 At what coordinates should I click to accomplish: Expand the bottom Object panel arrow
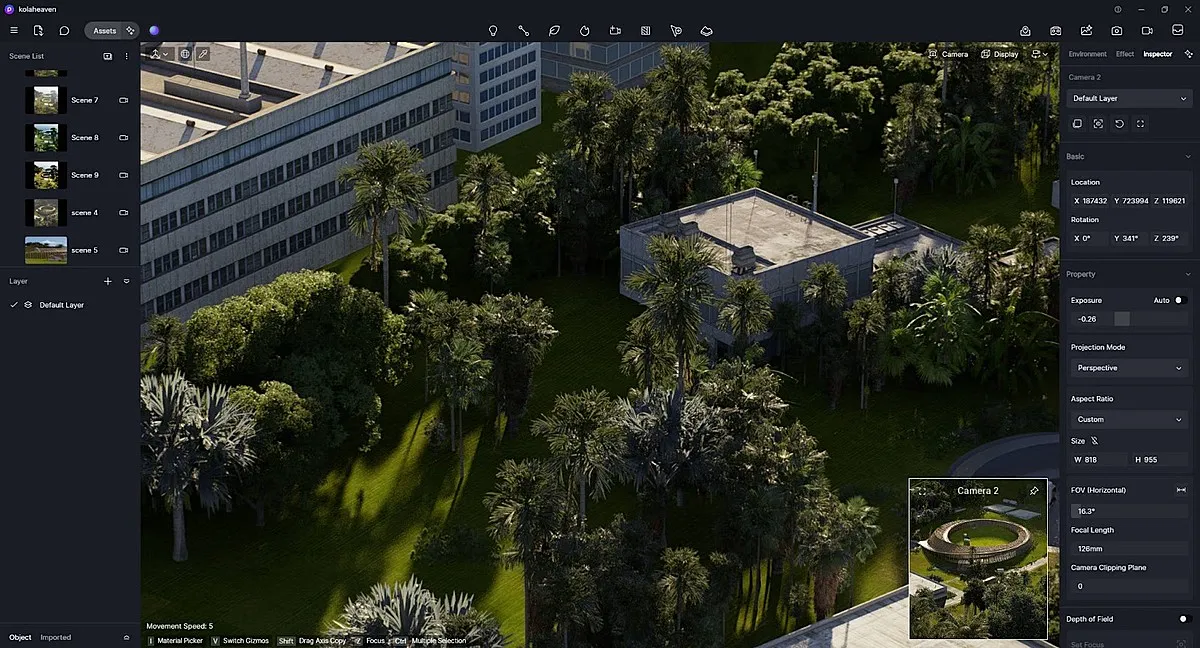126,637
